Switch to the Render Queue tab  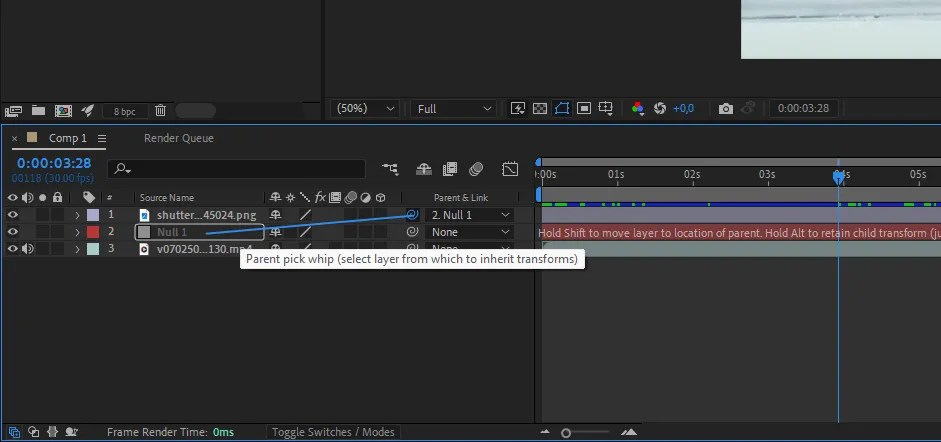178,138
